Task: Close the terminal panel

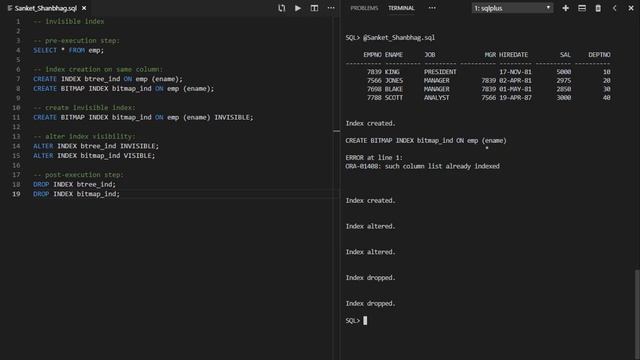Action: [631, 8]
